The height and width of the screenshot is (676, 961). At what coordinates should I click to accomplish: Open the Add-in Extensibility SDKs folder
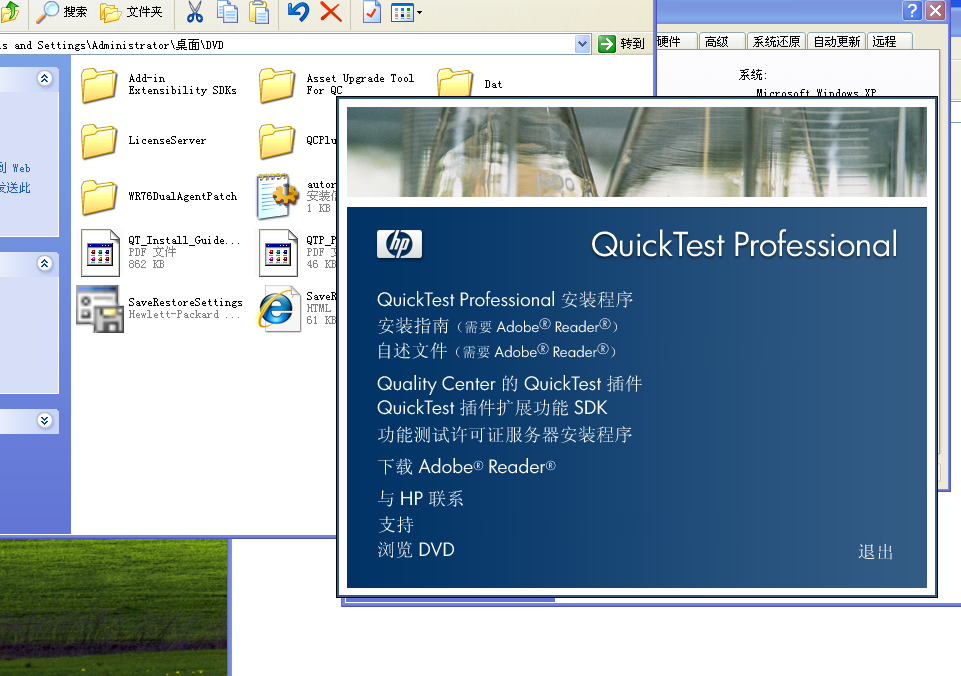(x=159, y=85)
